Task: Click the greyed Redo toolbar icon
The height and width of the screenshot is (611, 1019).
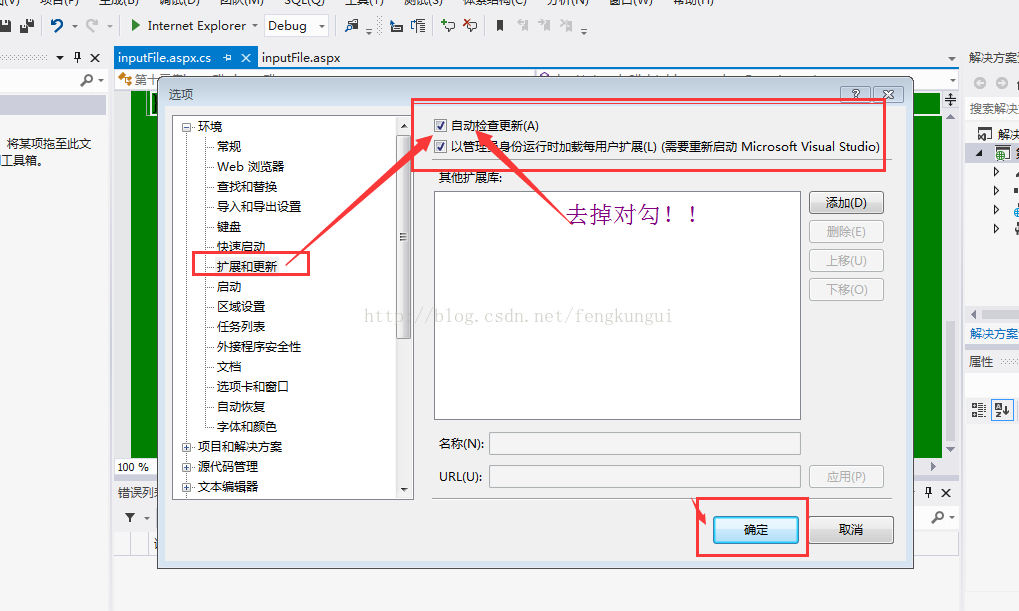Action: pyautogui.click(x=92, y=26)
